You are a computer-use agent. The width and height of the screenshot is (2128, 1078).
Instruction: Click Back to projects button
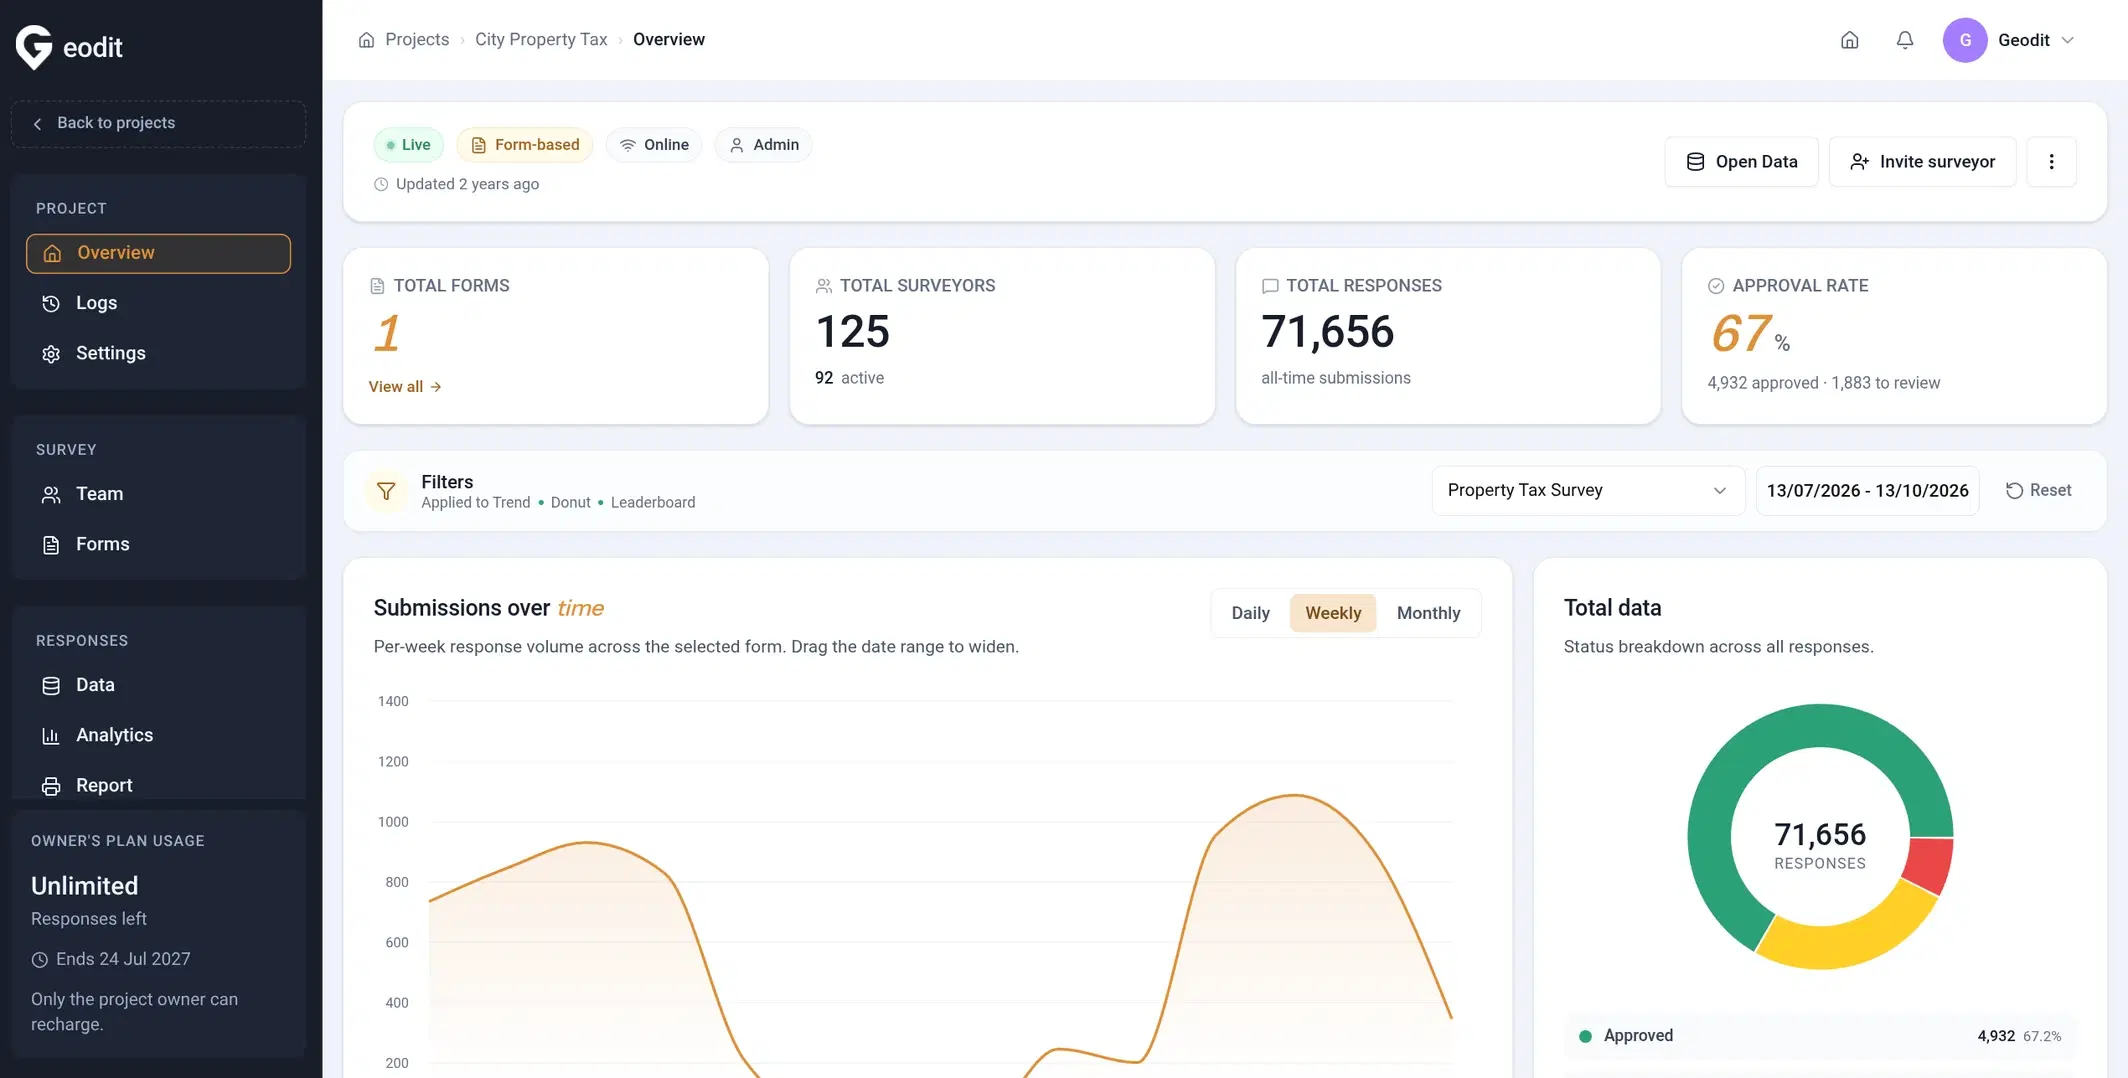point(158,123)
